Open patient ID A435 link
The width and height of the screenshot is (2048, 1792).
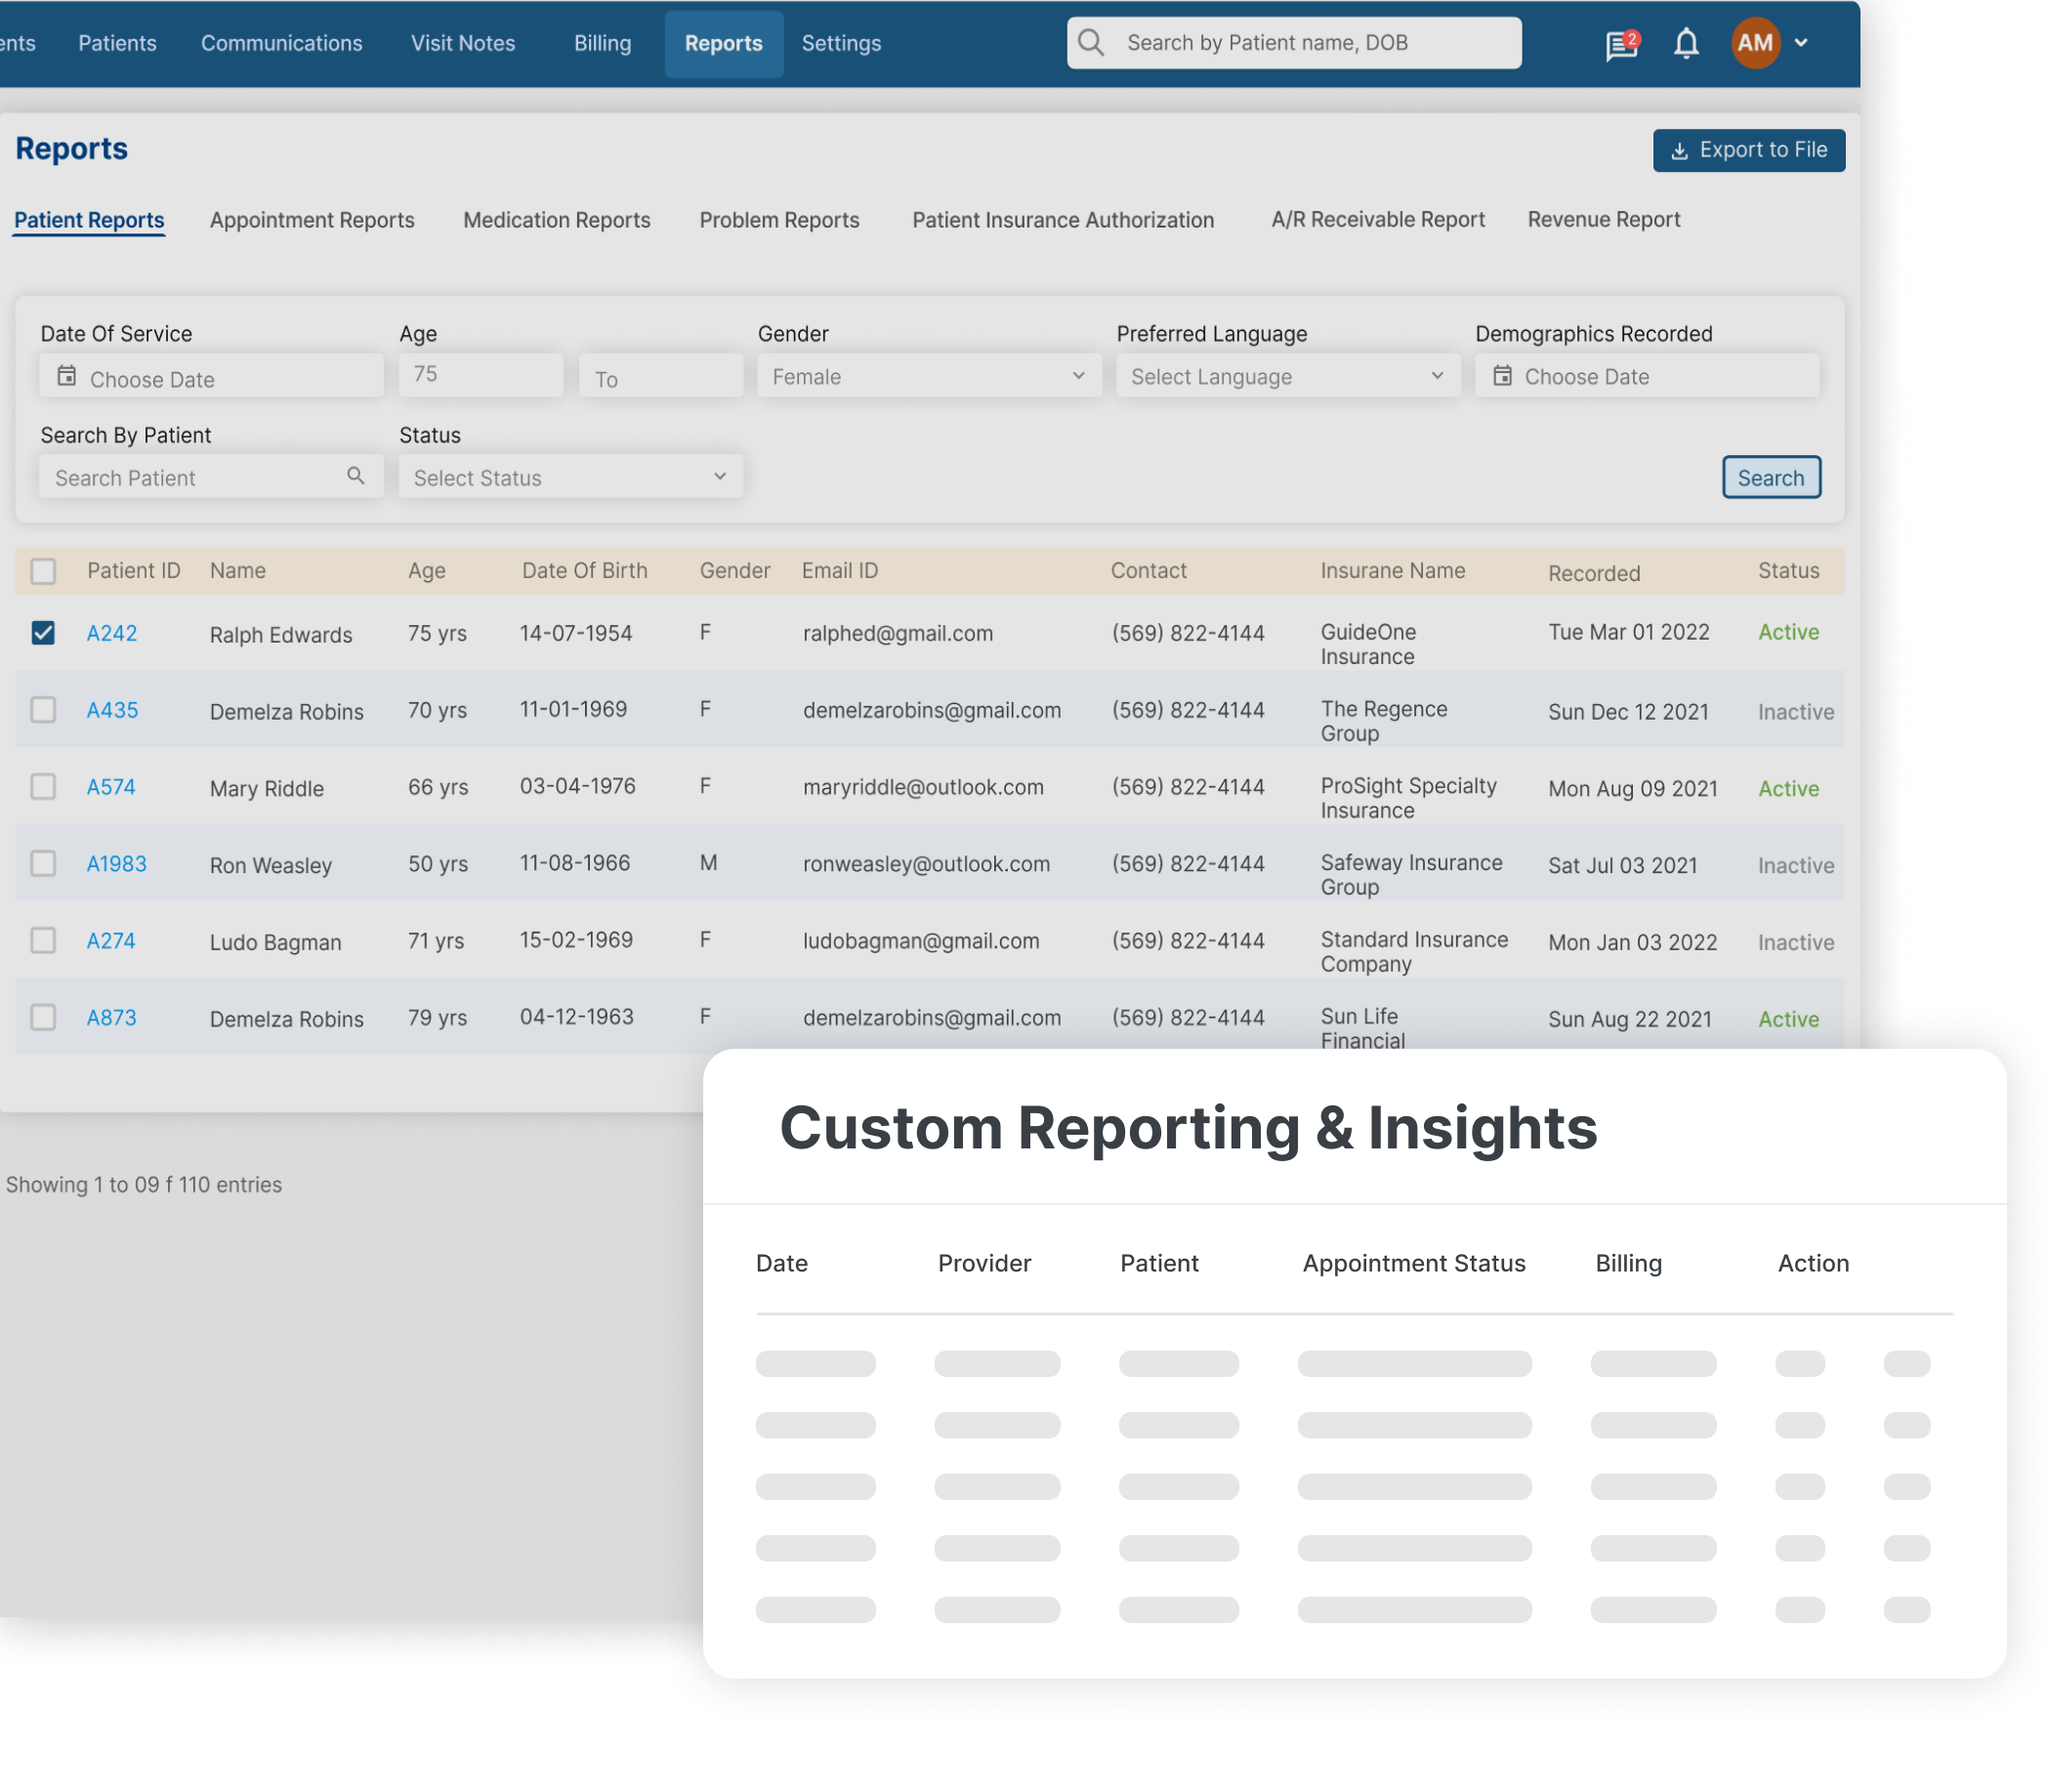tap(112, 710)
